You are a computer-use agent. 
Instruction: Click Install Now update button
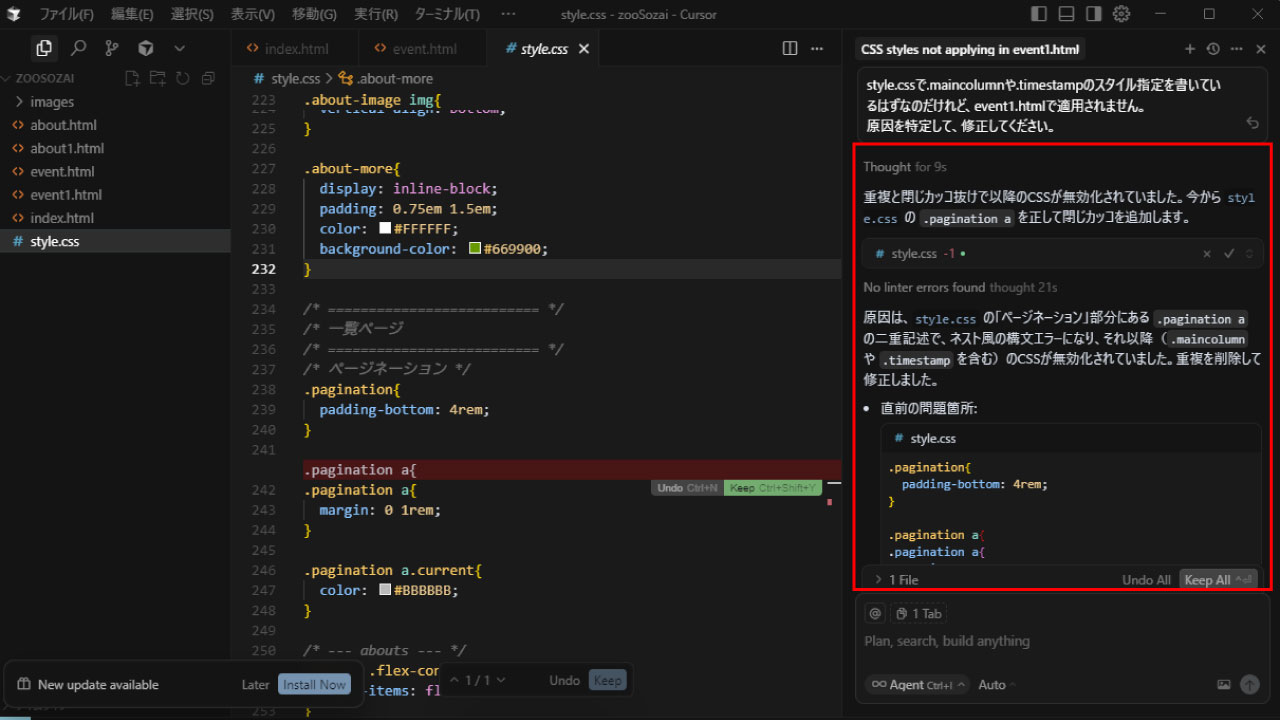[314, 685]
